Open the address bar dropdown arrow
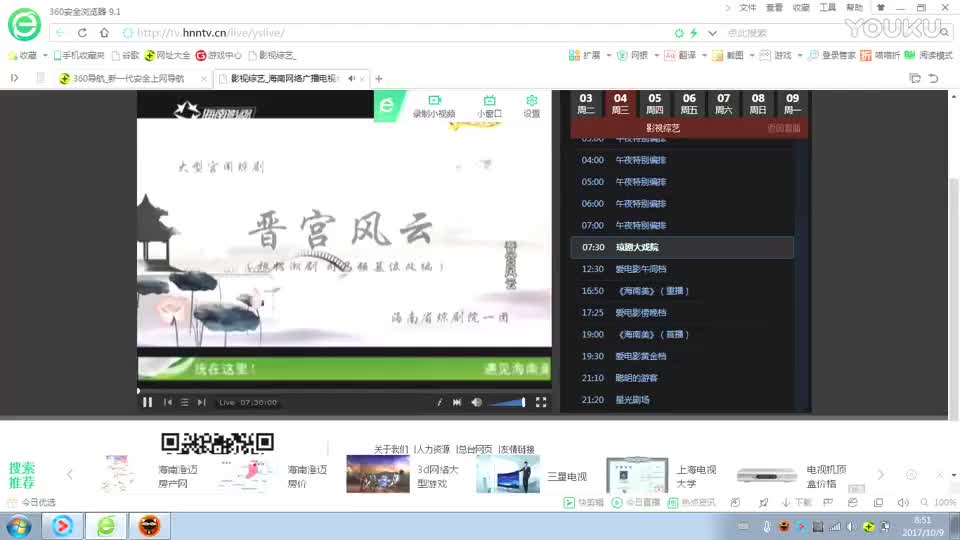 (x=712, y=33)
